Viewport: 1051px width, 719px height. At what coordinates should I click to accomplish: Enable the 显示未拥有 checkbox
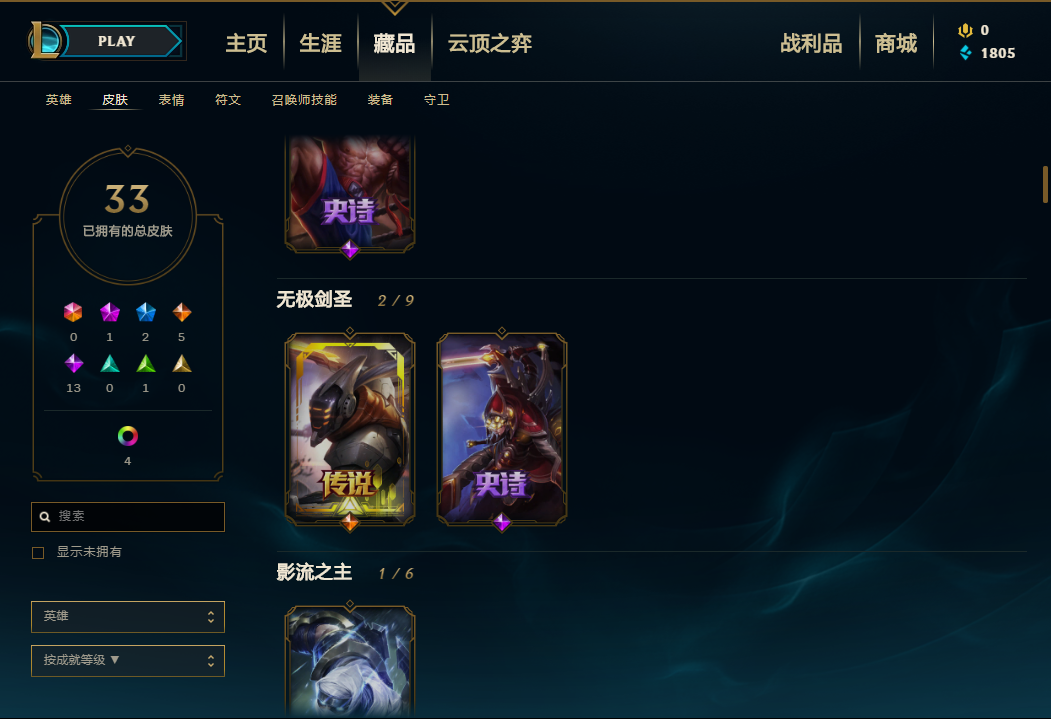[38, 553]
